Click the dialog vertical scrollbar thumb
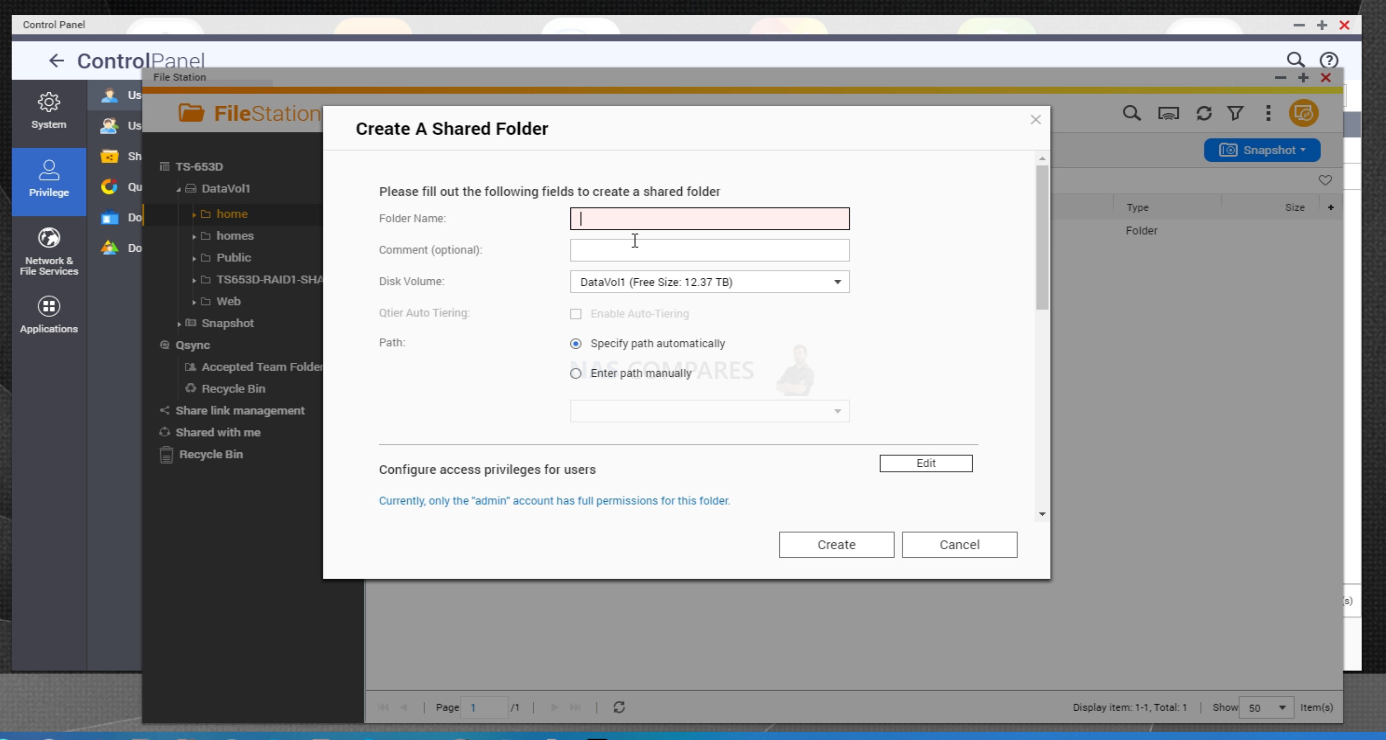The width and height of the screenshot is (1386, 740). (1042, 238)
